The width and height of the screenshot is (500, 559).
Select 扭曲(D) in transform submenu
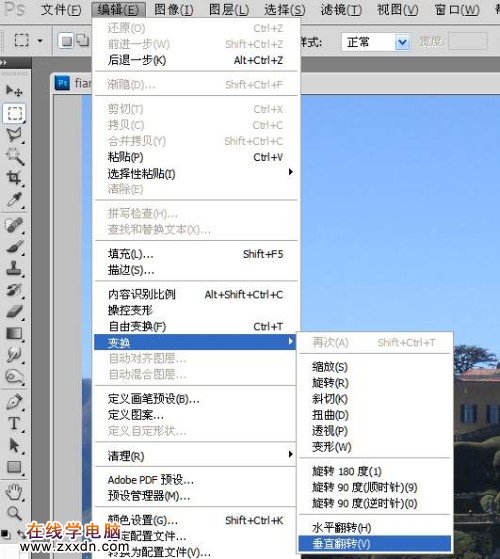[x=375, y=415]
